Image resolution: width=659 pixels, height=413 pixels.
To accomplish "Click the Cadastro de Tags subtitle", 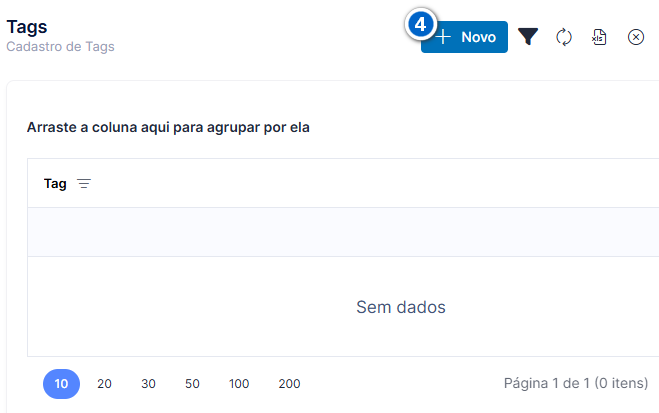I will pos(60,47).
